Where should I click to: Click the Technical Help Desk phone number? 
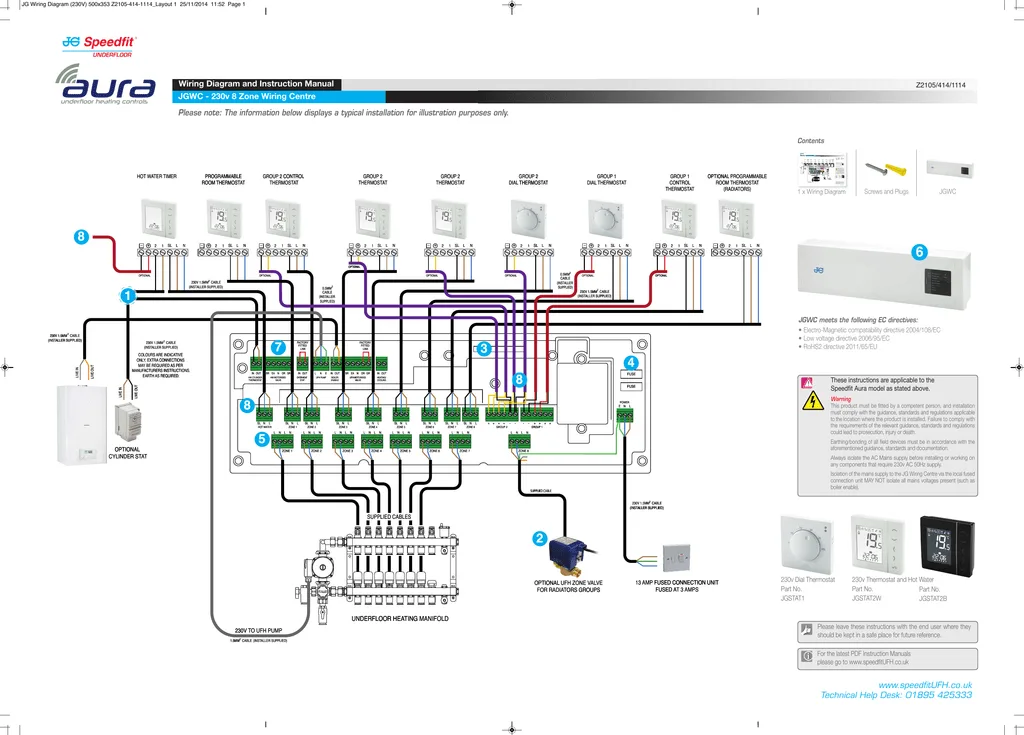pos(896,694)
